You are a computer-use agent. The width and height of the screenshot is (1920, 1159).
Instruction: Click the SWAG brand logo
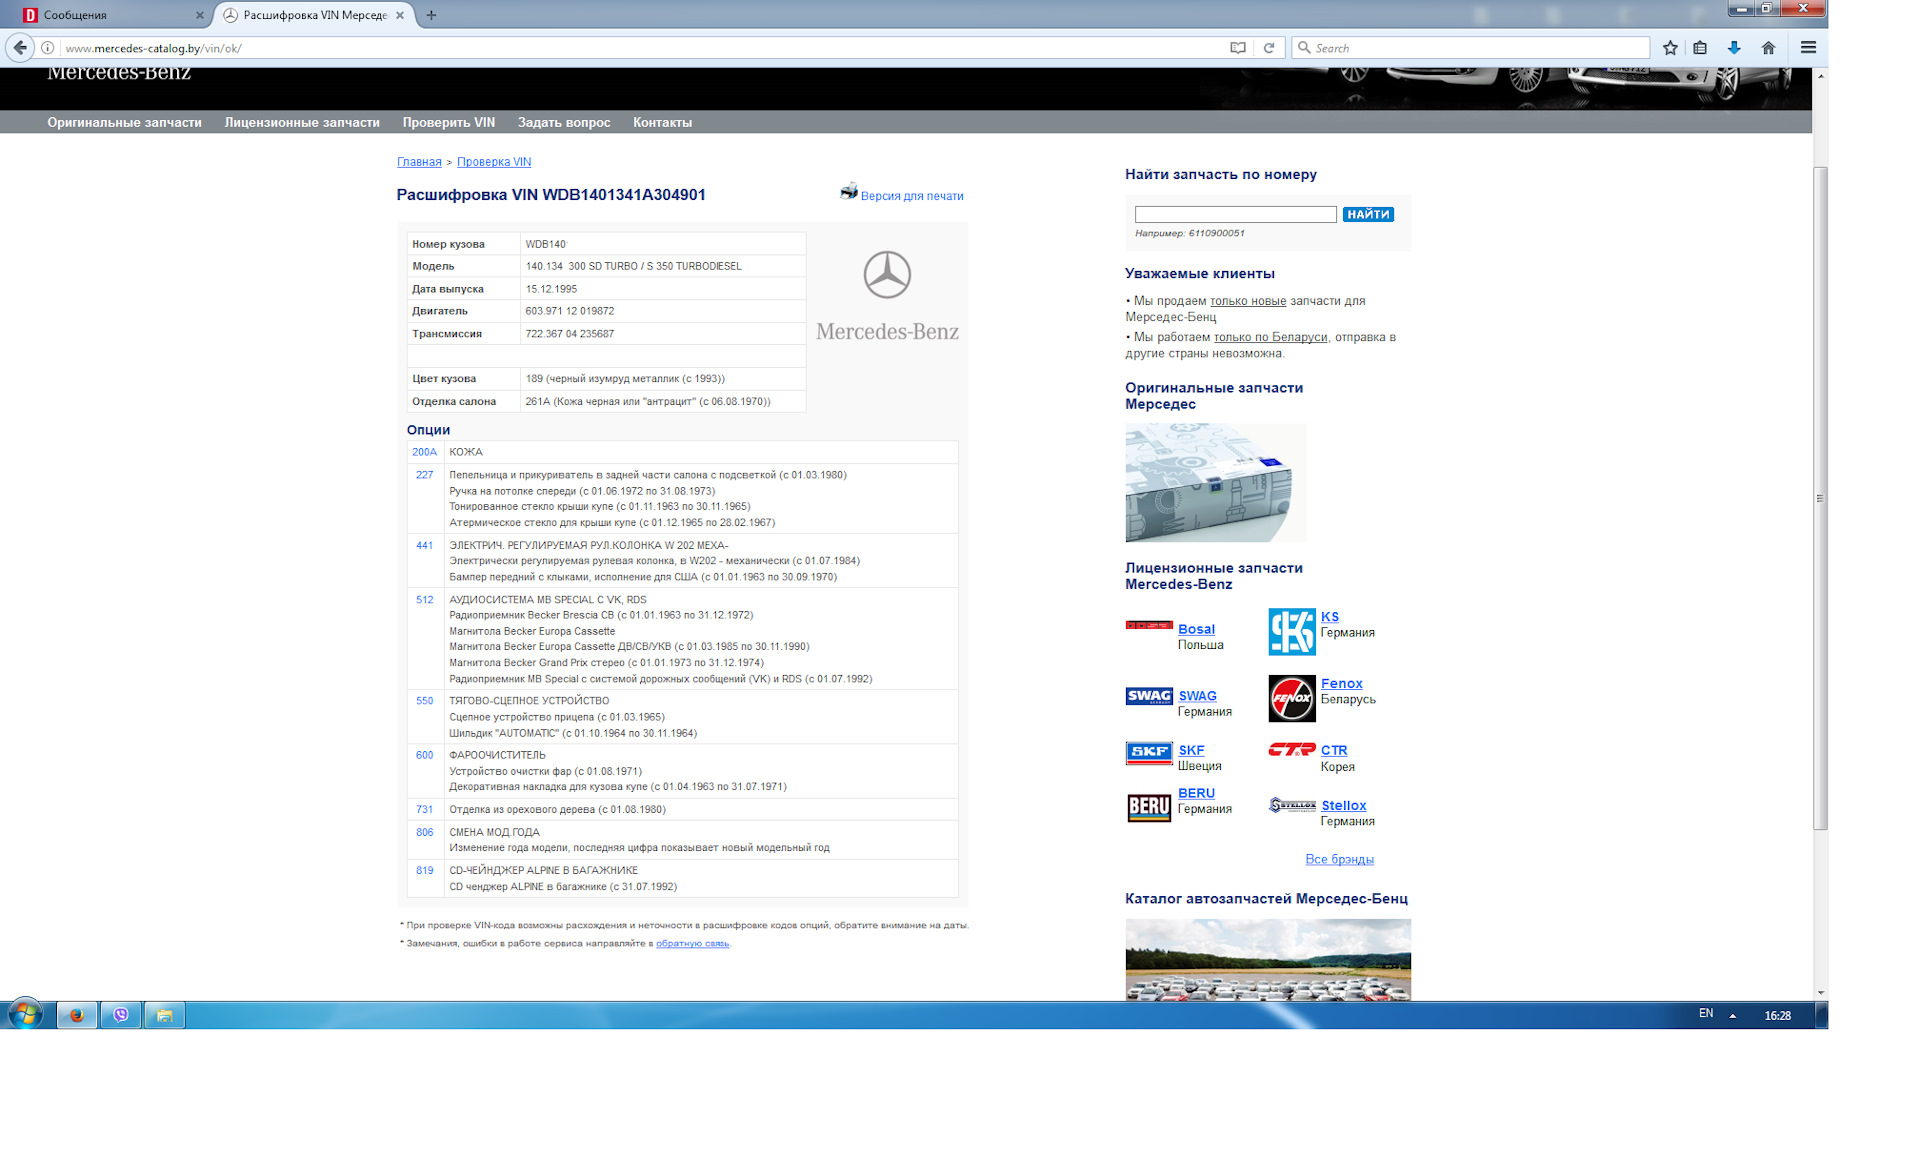(1149, 696)
